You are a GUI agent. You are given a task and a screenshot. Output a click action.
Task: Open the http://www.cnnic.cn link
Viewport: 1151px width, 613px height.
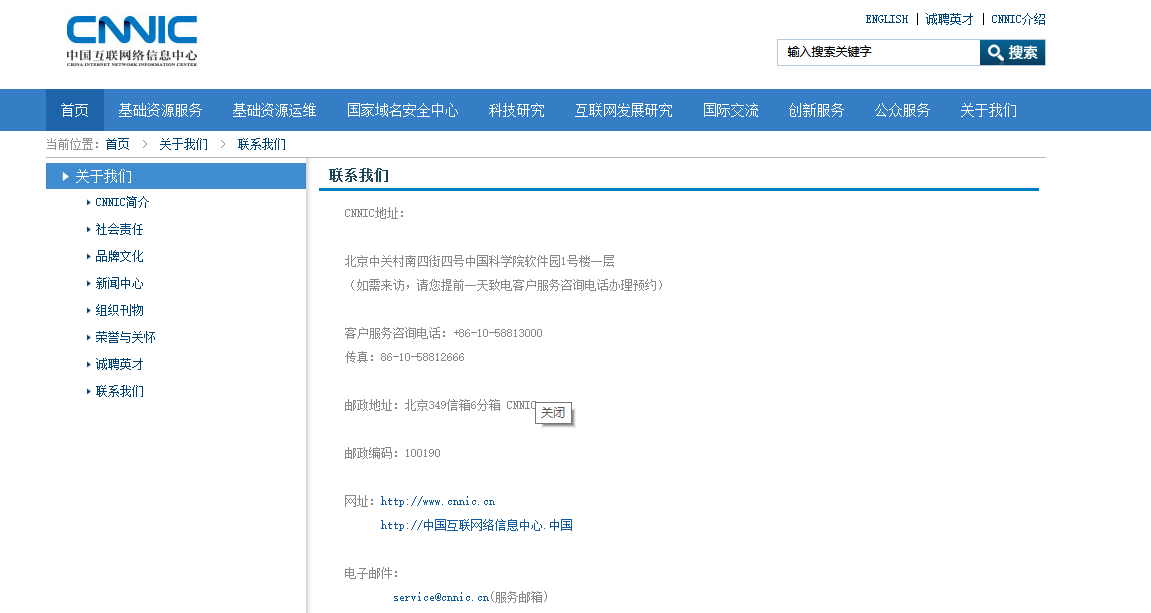pyautogui.click(x=437, y=501)
